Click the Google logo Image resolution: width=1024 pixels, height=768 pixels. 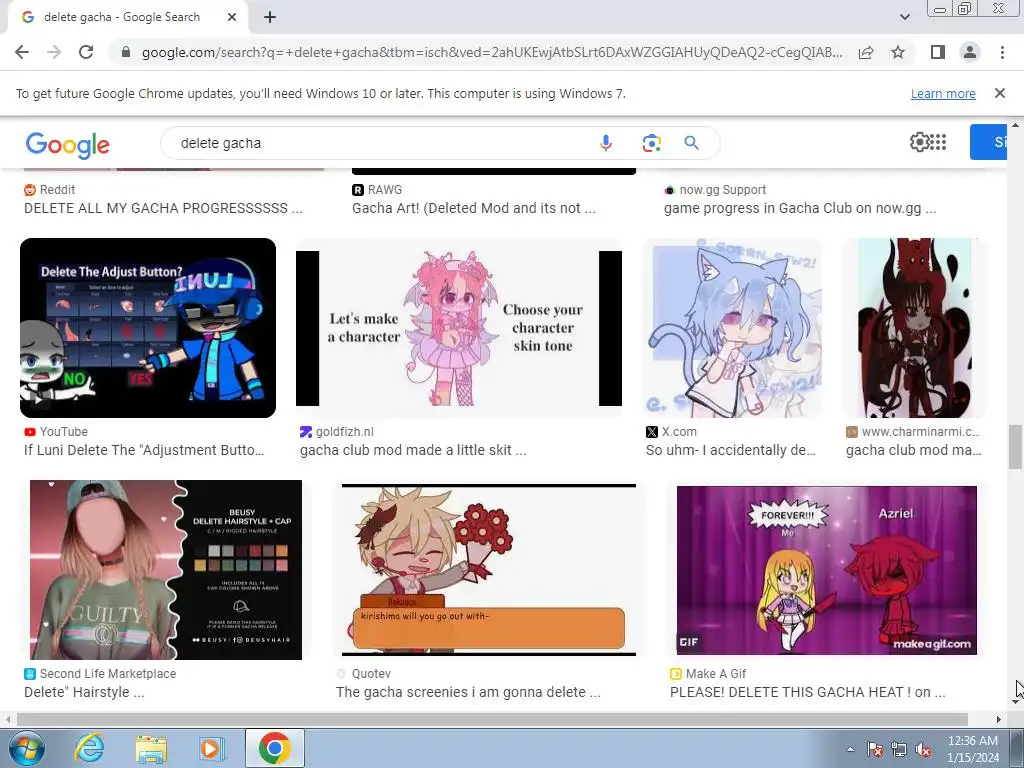coord(68,145)
